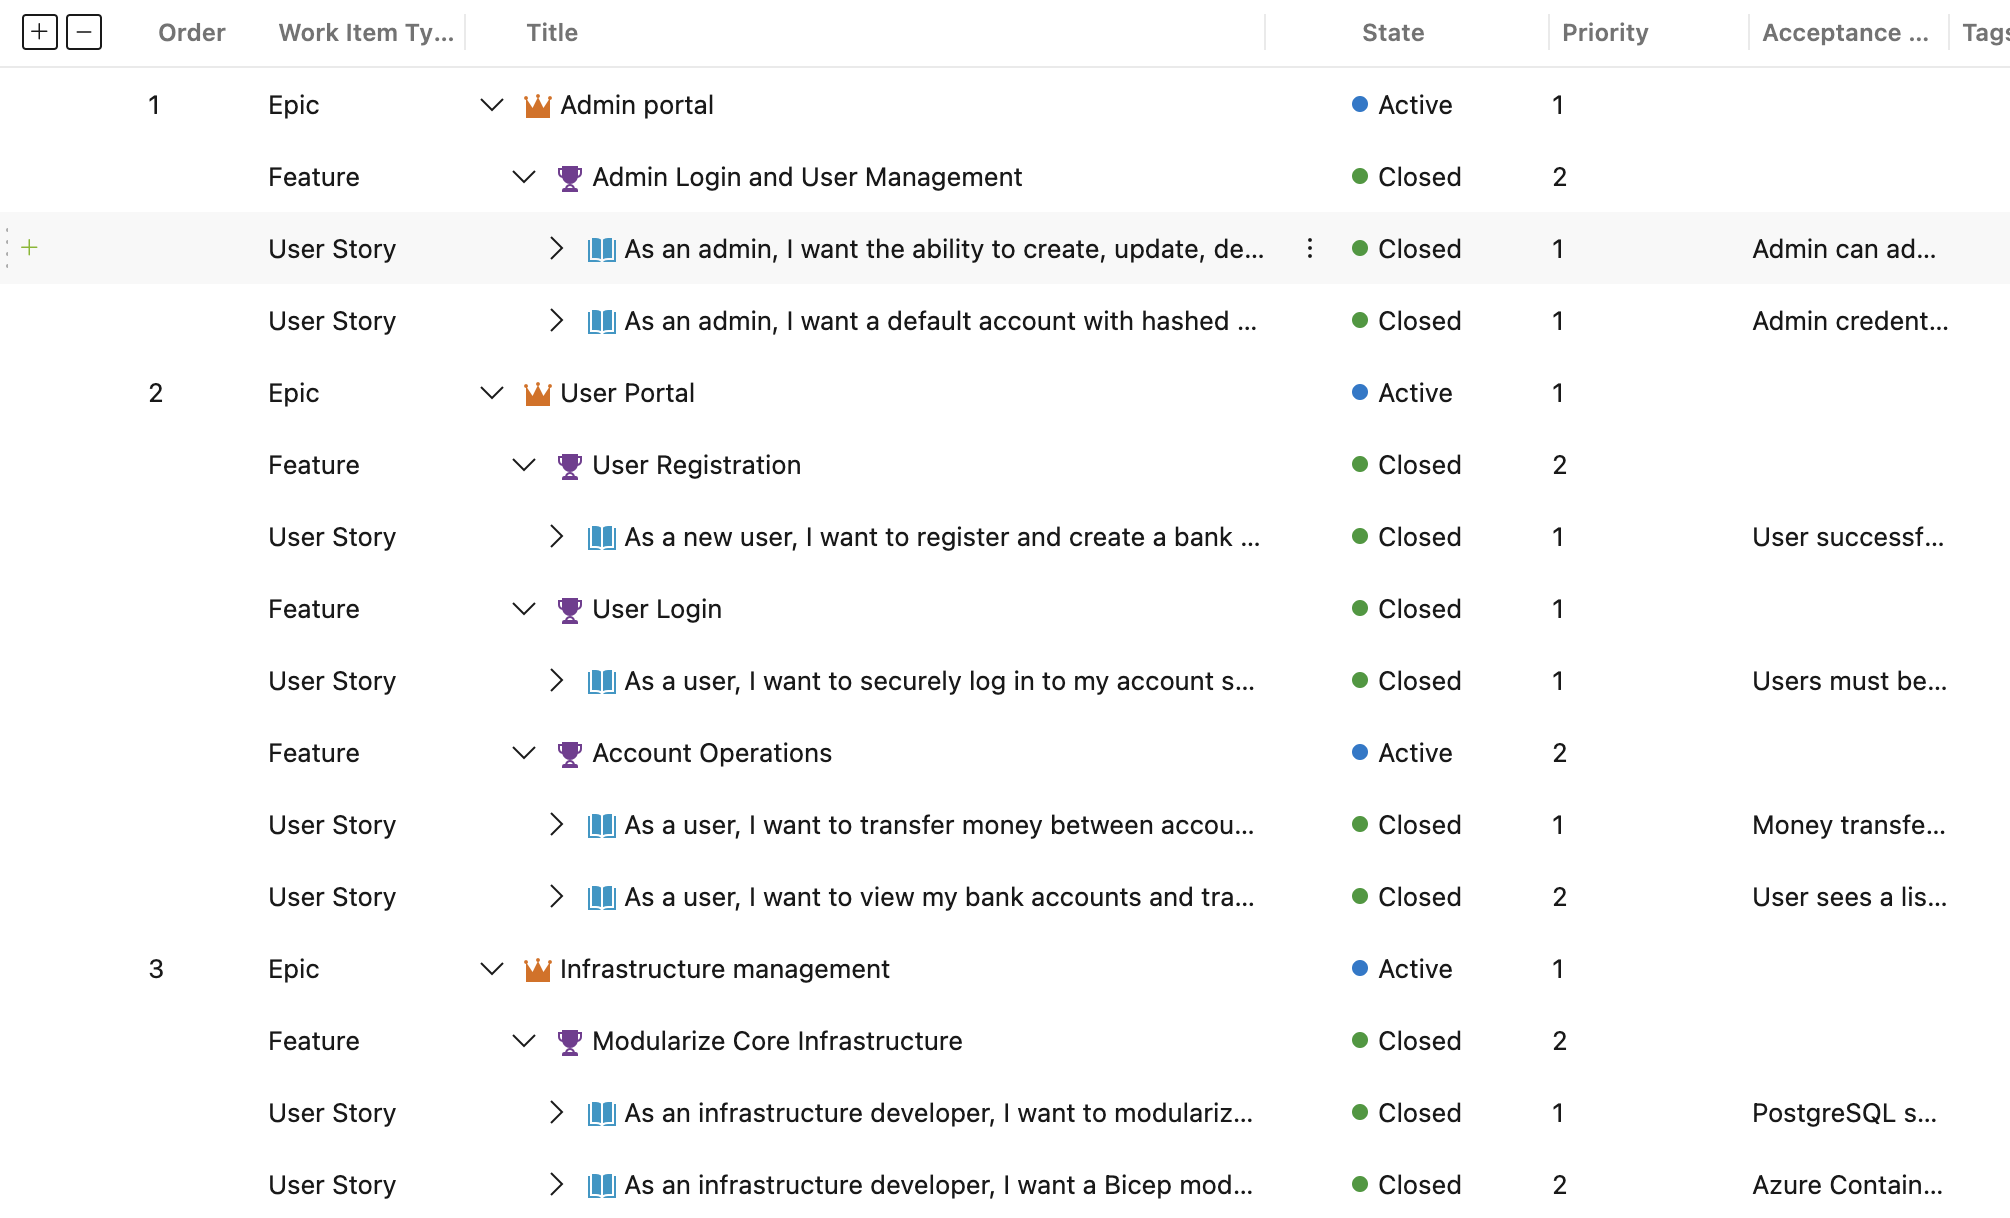Sort by the Priority column header

coord(1604,32)
